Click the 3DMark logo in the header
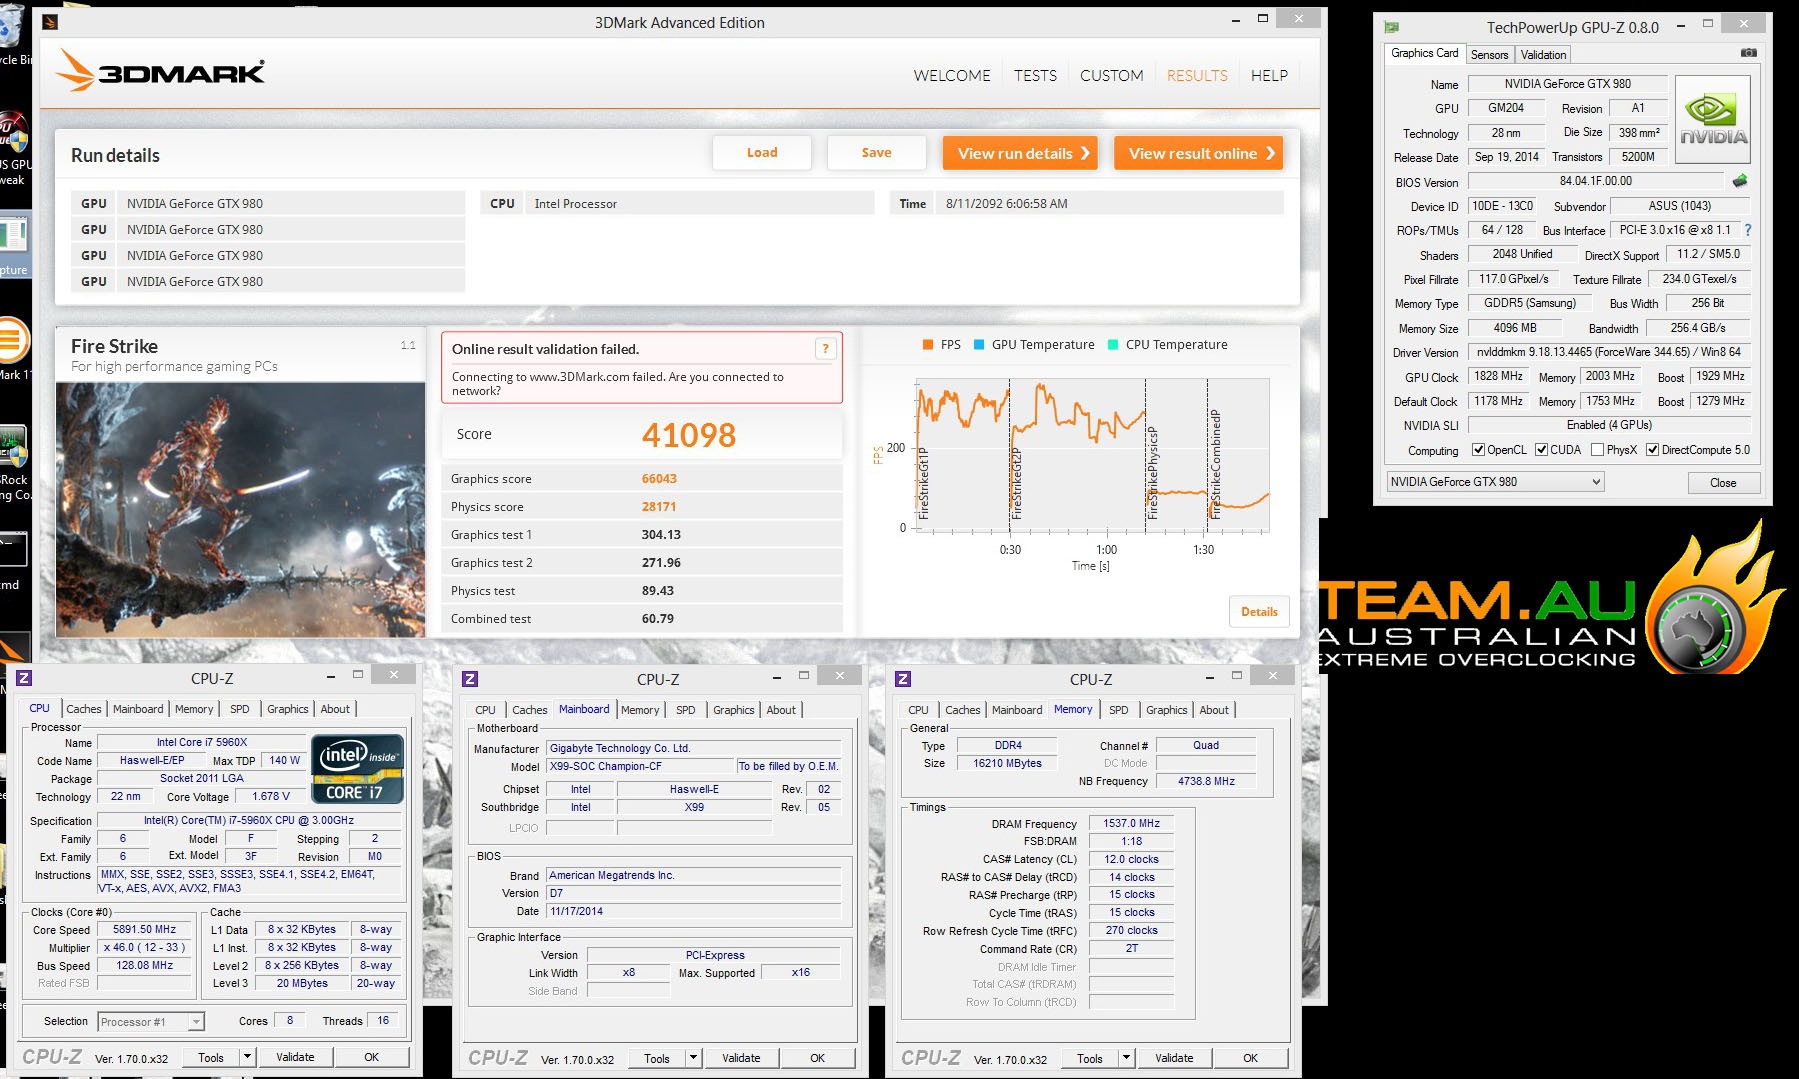The height and width of the screenshot is (1079, 1799). 160,71
